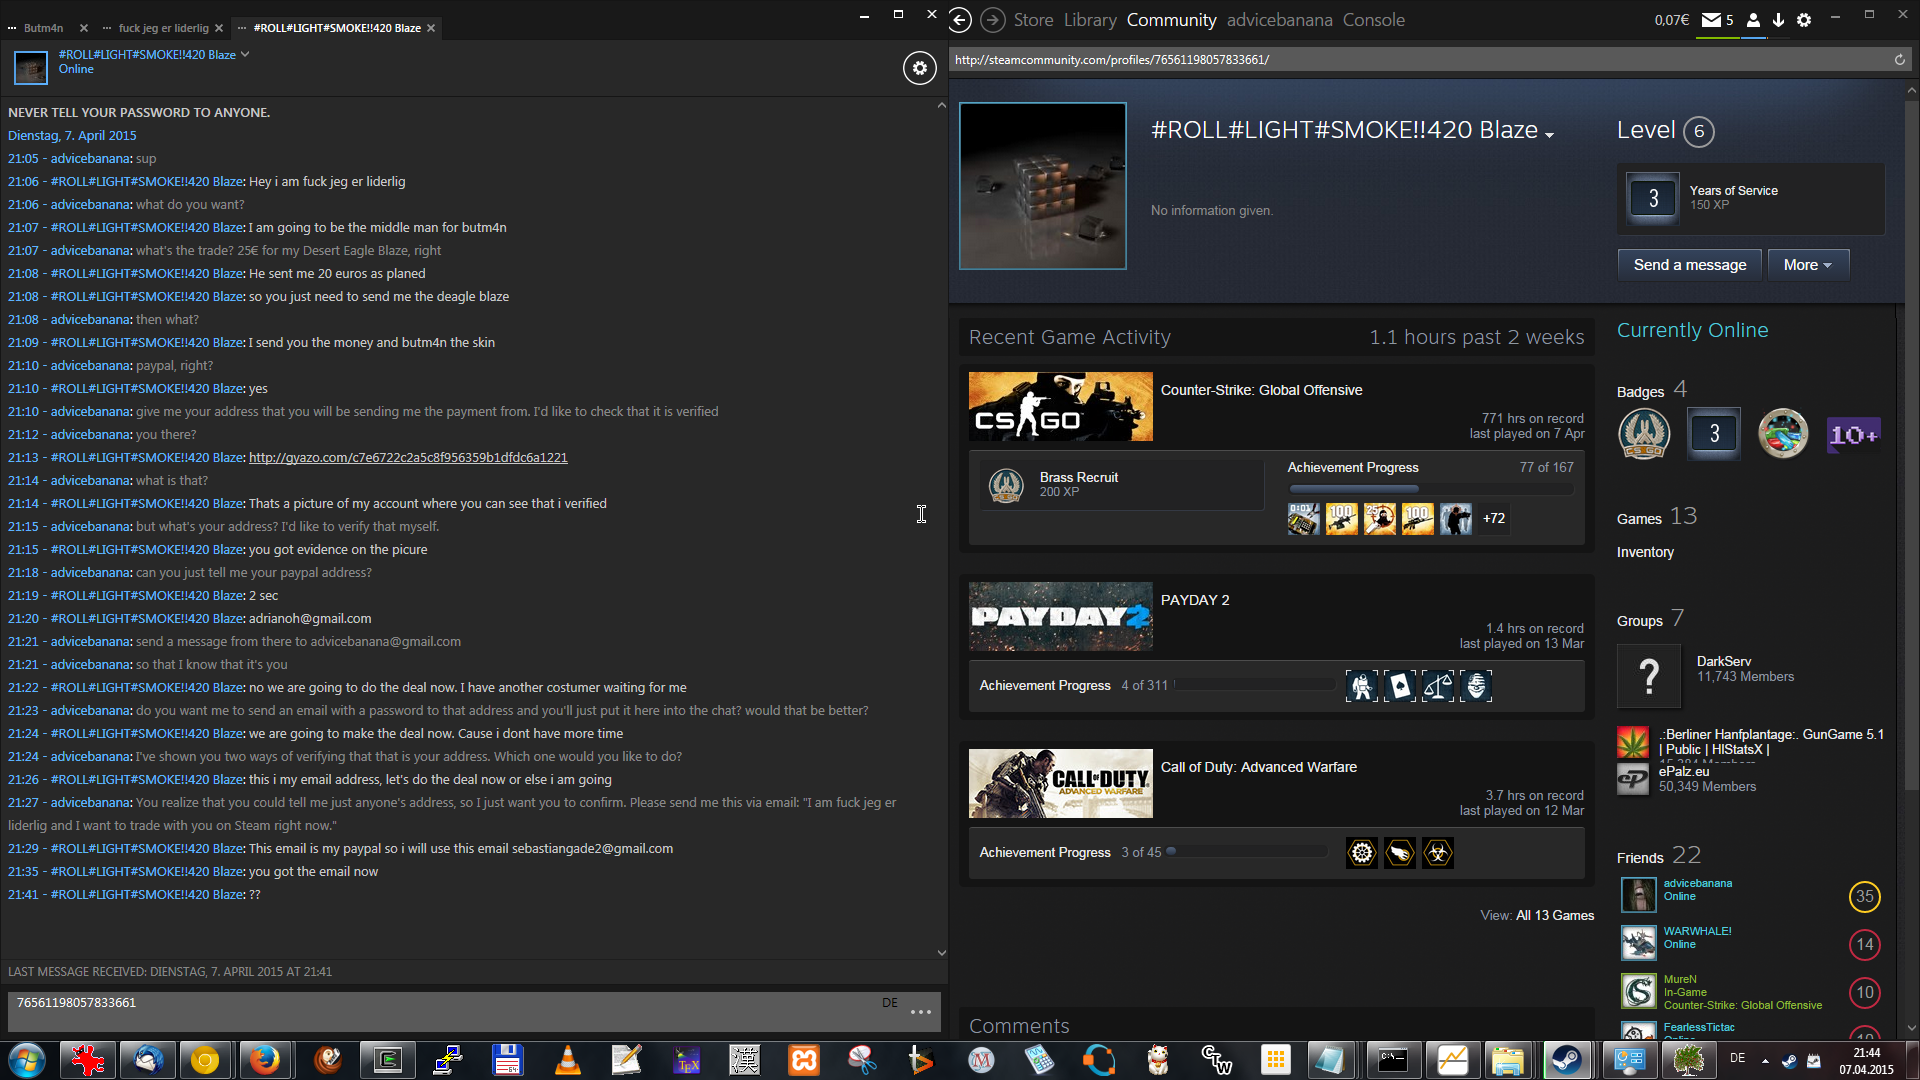Viewport: 1920px width, 1080px height.
Task: Open the downloads arrow icon
Action: click(1778, 20)
